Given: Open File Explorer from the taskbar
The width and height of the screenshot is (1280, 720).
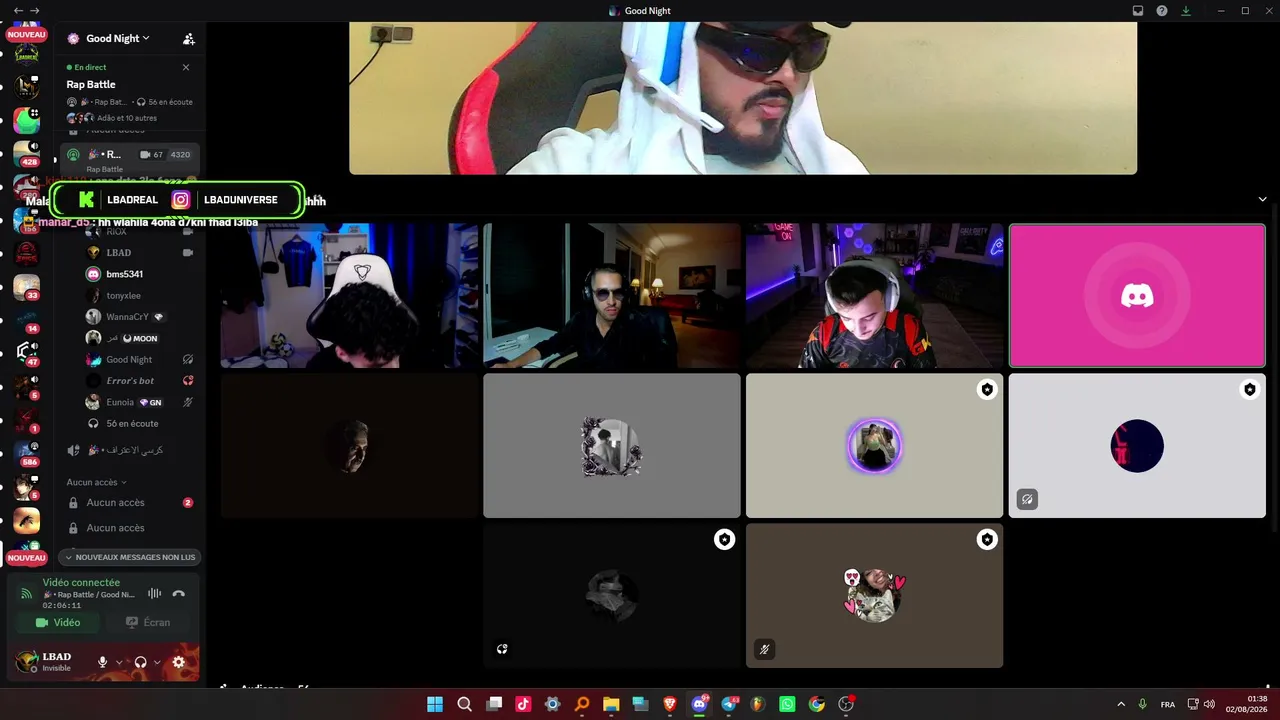Looking at the screenshot, I should click(611, 704).
